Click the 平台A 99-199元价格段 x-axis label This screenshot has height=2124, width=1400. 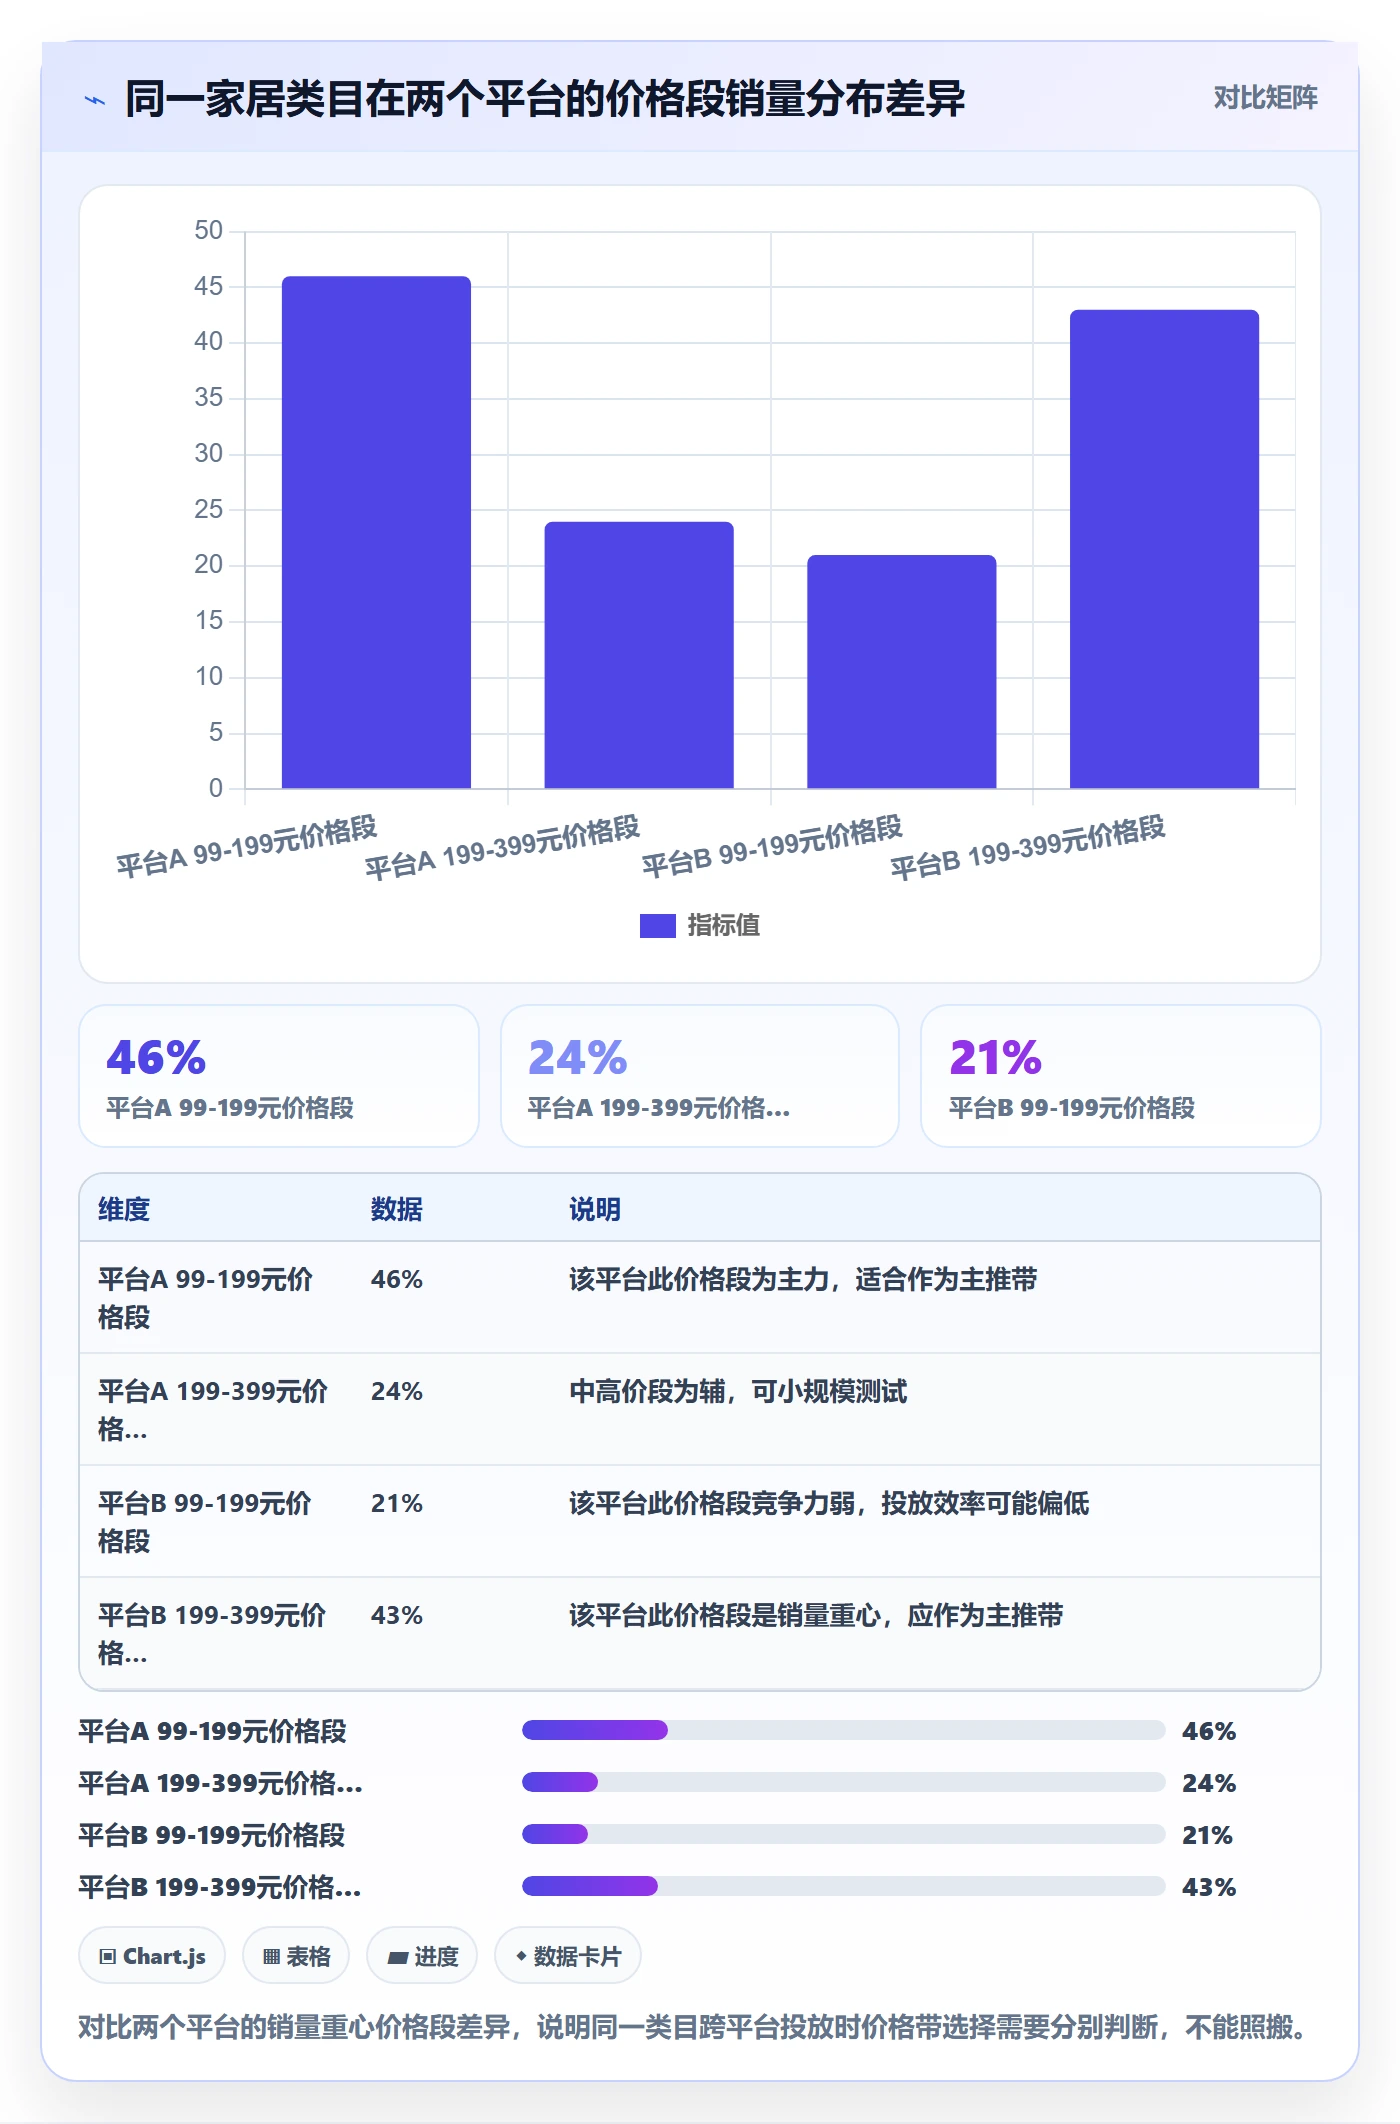pyautogui.click(x=246, y=846)
